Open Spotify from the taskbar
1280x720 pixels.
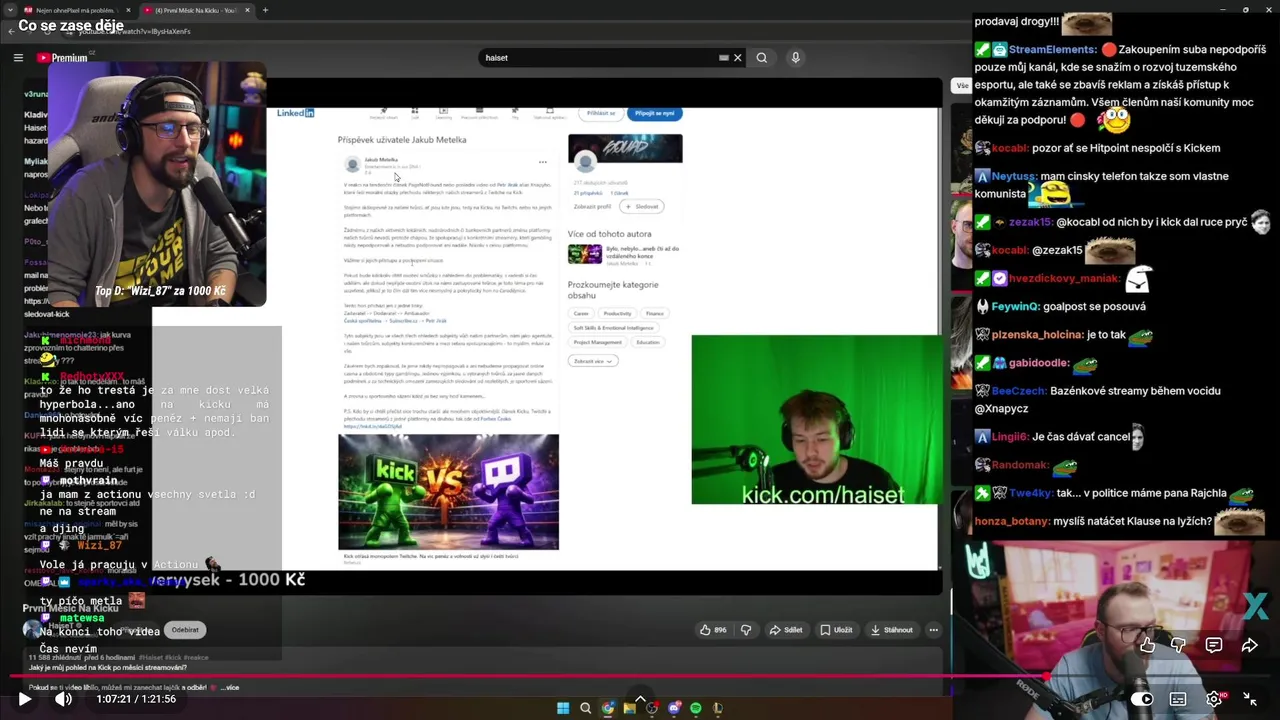(695, 708)
